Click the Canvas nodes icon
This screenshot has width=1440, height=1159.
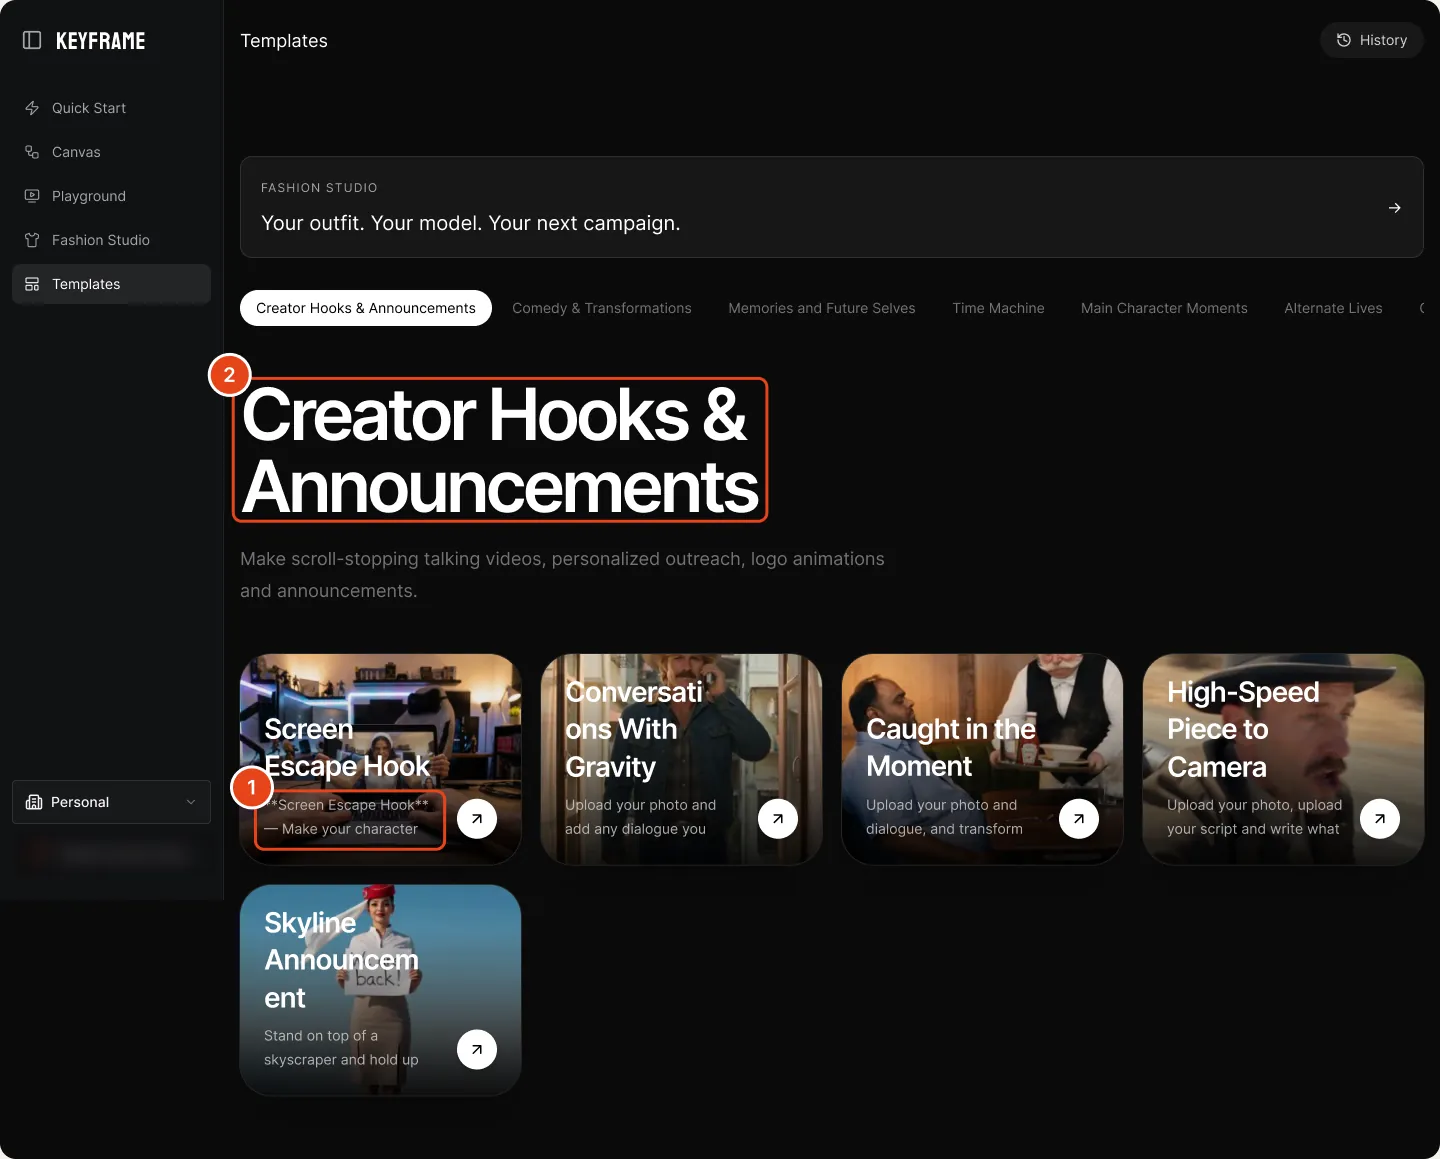32,152
